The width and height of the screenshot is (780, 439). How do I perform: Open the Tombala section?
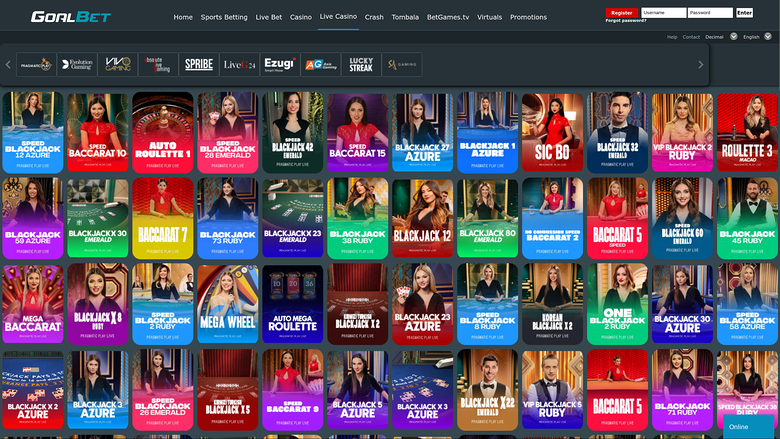(405, 17)
